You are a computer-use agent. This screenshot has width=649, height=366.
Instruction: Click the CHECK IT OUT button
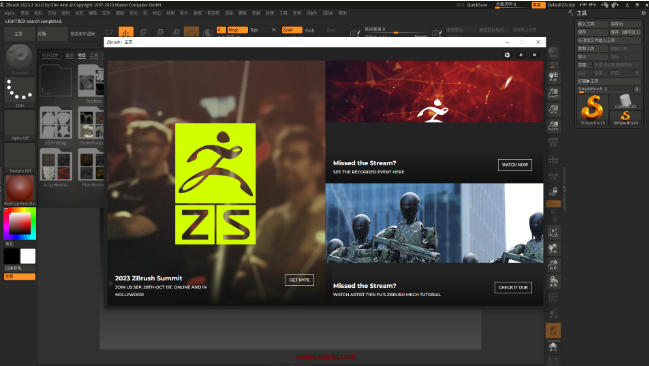513,287
